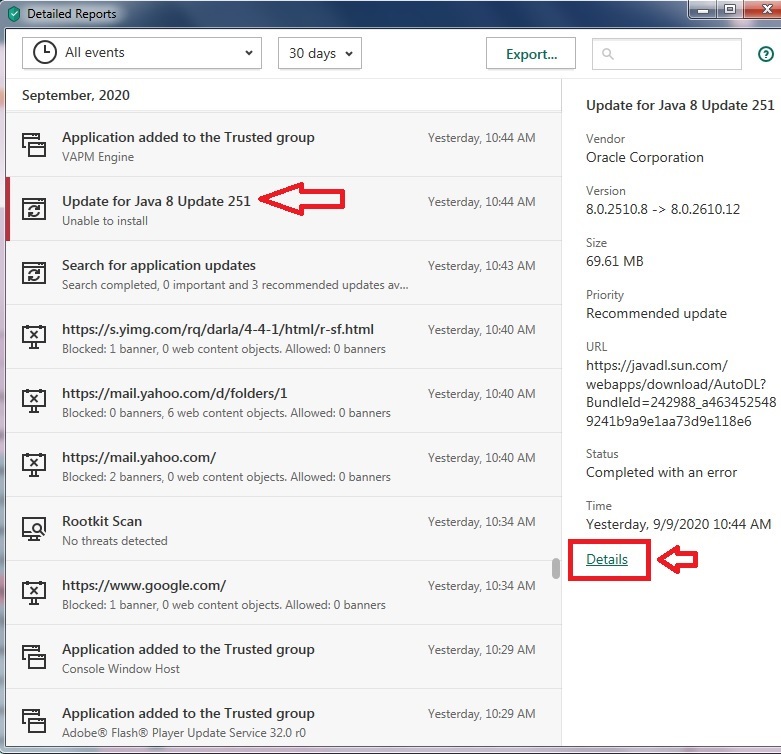Click window icon for Adobe Flash Player row
781x754 pixels.
click(34, 721)
